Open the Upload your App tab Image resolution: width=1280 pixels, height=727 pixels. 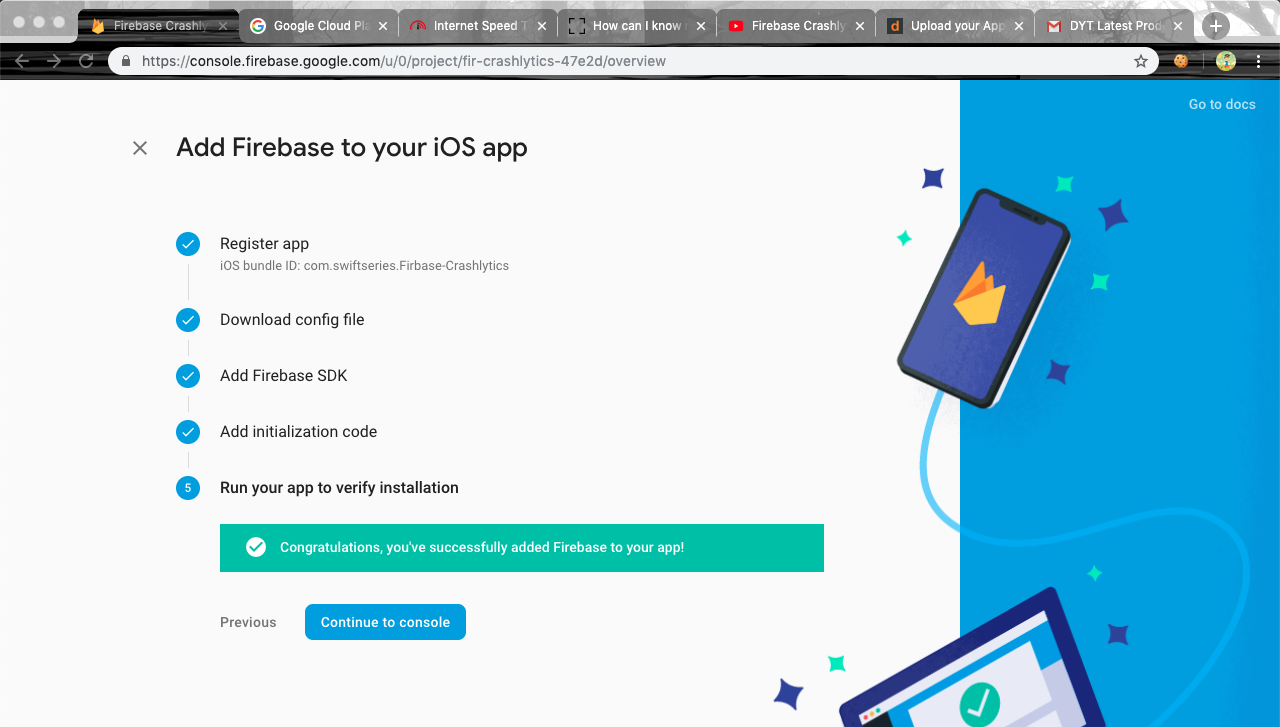tap(950, 26)
